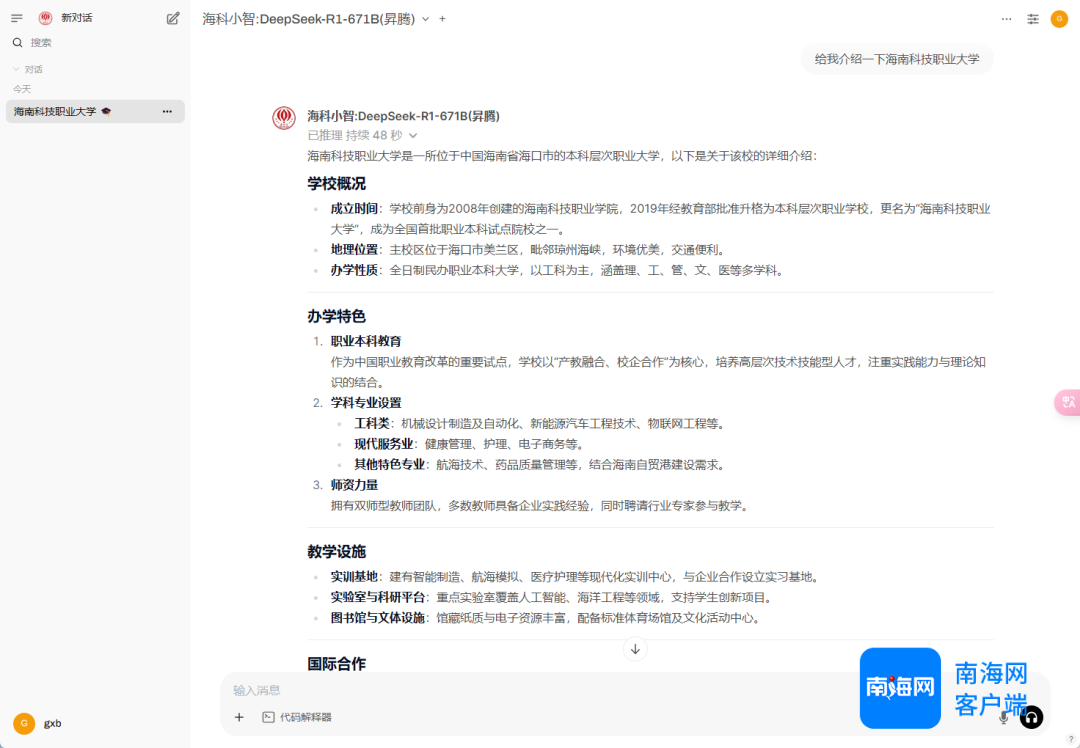Click the response model name 海科小智:DeepSeek-R1-671B(昇腾)
This screenshot has height=748, width=1080.
click(404, 116)
